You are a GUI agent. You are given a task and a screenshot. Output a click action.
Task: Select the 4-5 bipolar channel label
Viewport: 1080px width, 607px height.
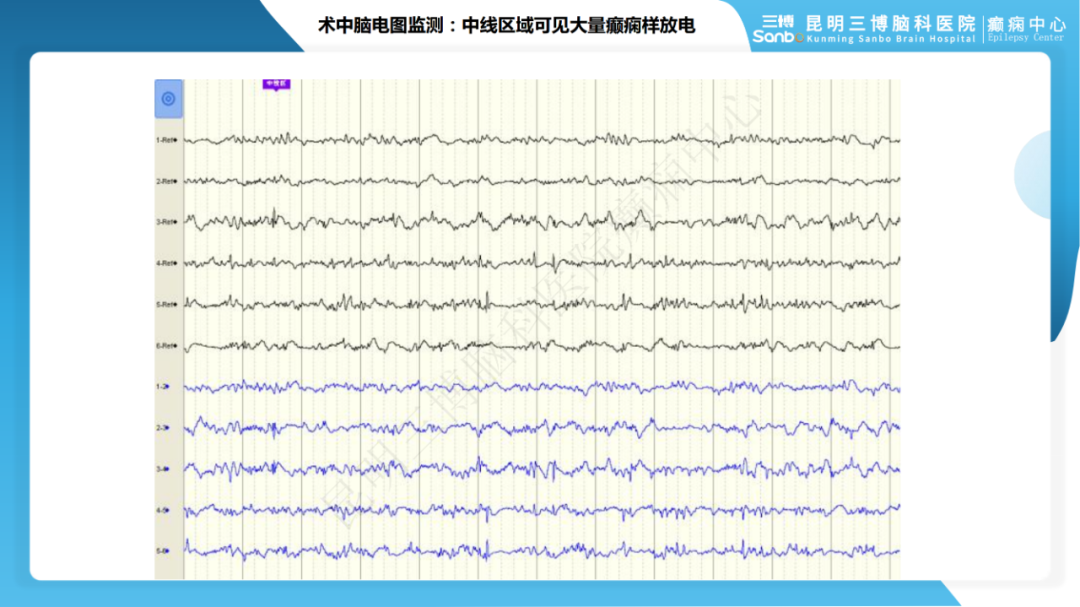pos(163,511)
